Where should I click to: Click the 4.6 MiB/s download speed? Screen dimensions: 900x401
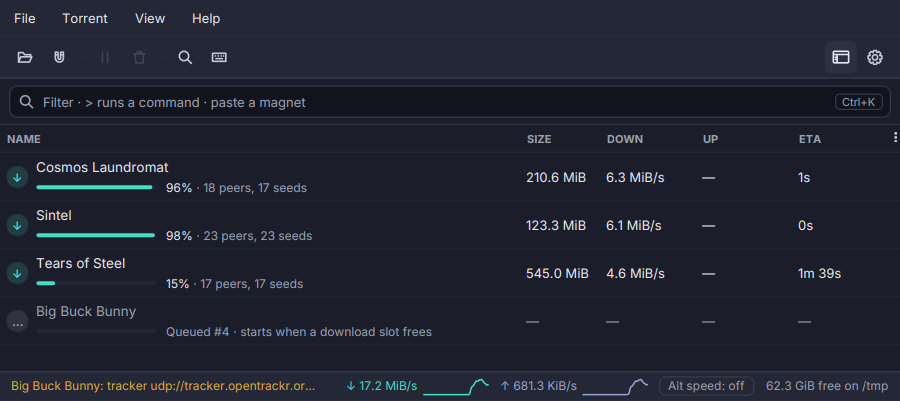(x=635, y=274)
